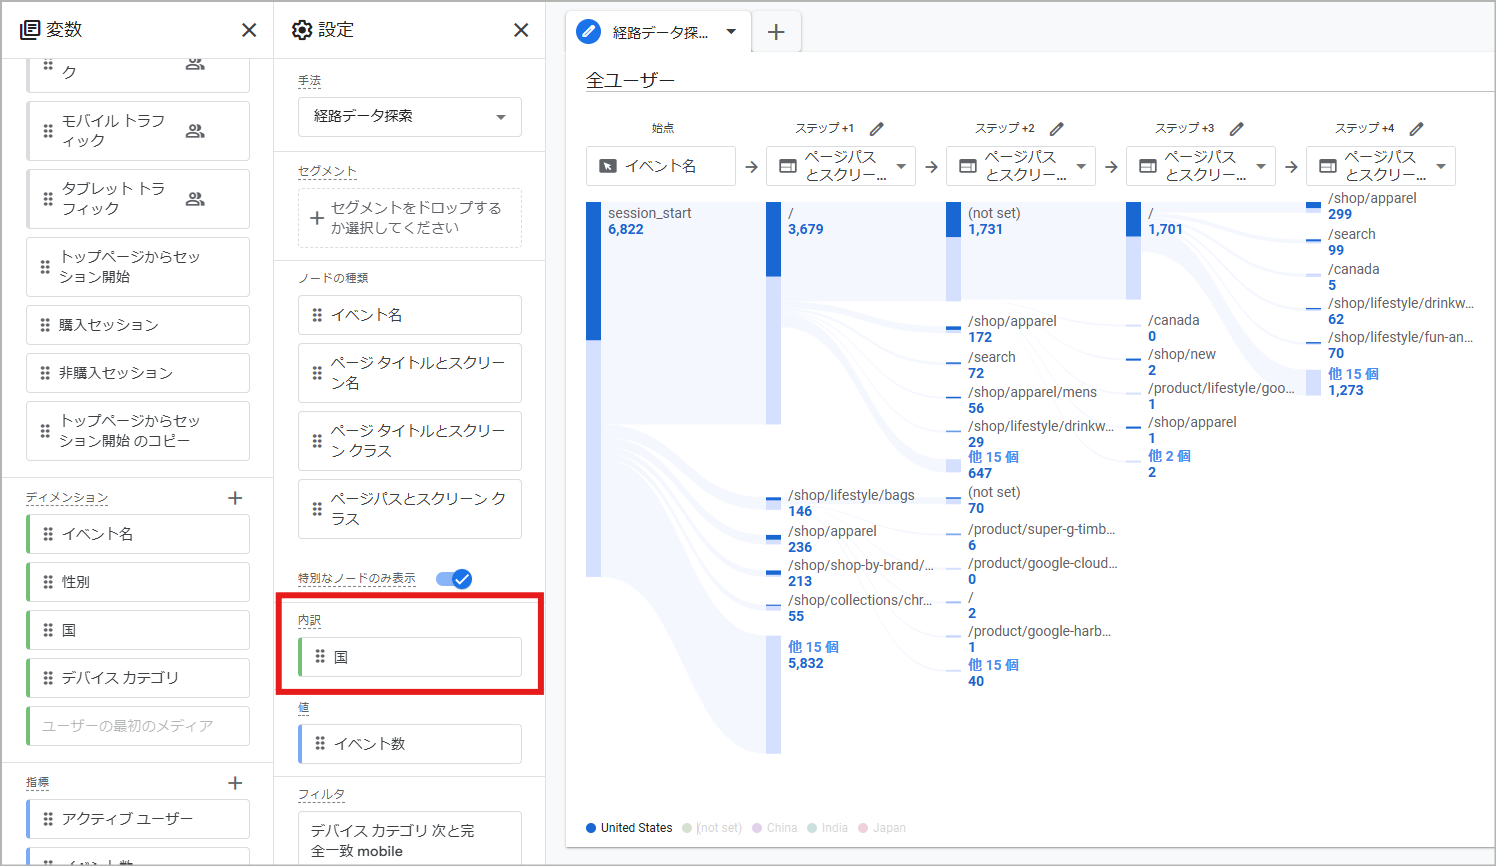Screen dimensions: 1496x866
Task: Click the segment drop area in 設定
Action: click(x=410, y=218)
